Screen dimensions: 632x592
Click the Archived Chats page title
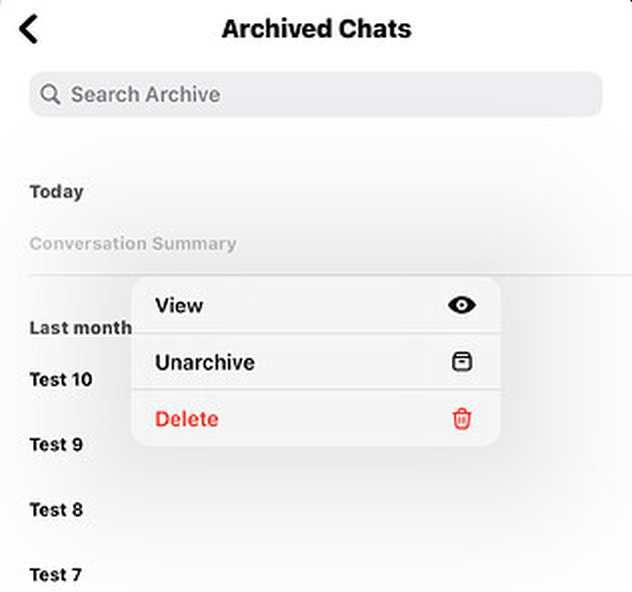(316, 29)
